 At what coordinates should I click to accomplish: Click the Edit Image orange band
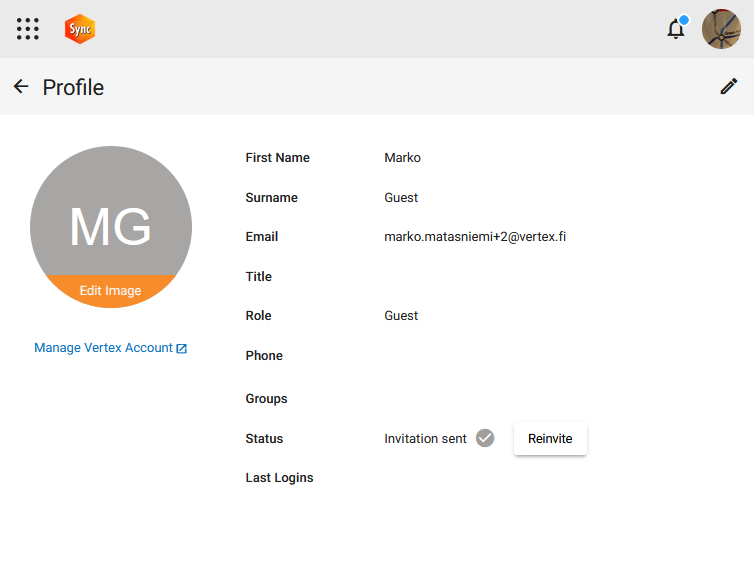click(110, 291)
